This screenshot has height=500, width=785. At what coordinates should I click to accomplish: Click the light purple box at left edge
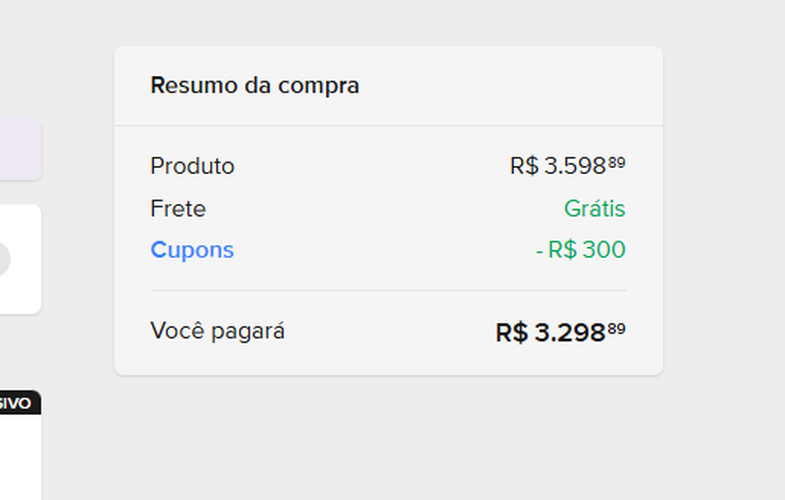[20, 149]
